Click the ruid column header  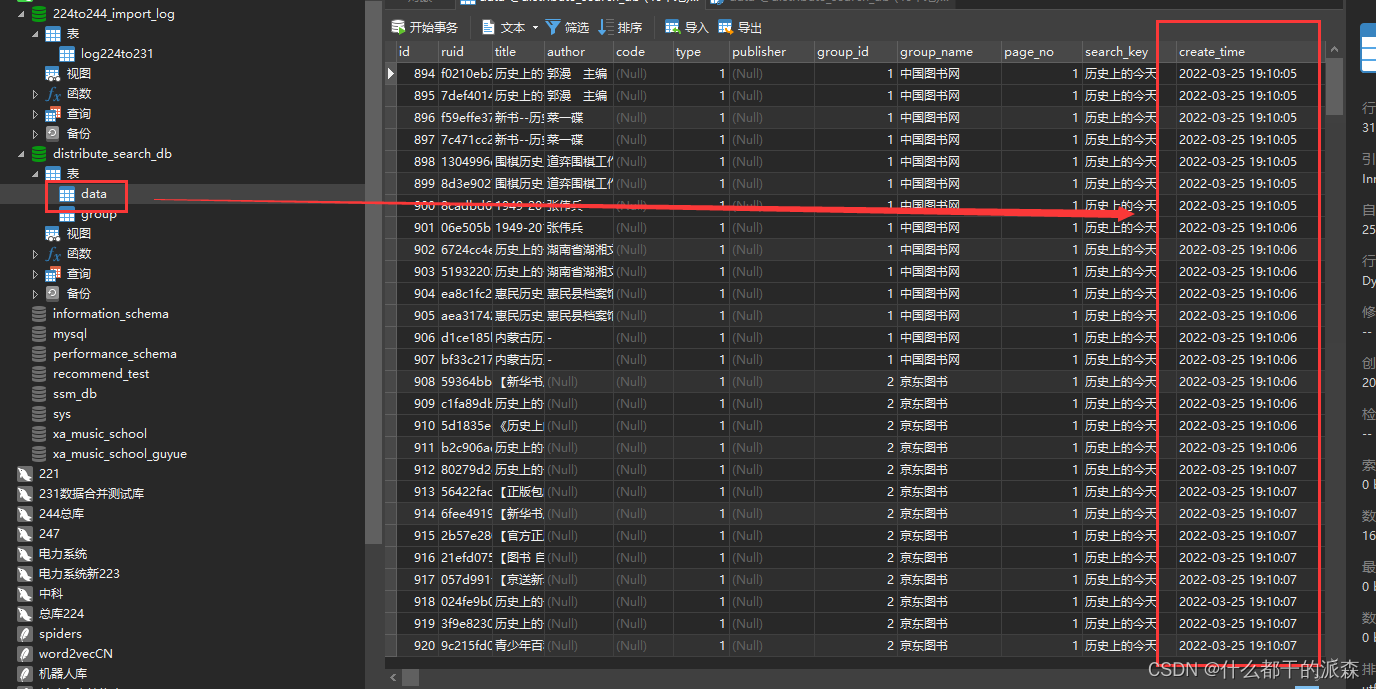coord(465,52)
